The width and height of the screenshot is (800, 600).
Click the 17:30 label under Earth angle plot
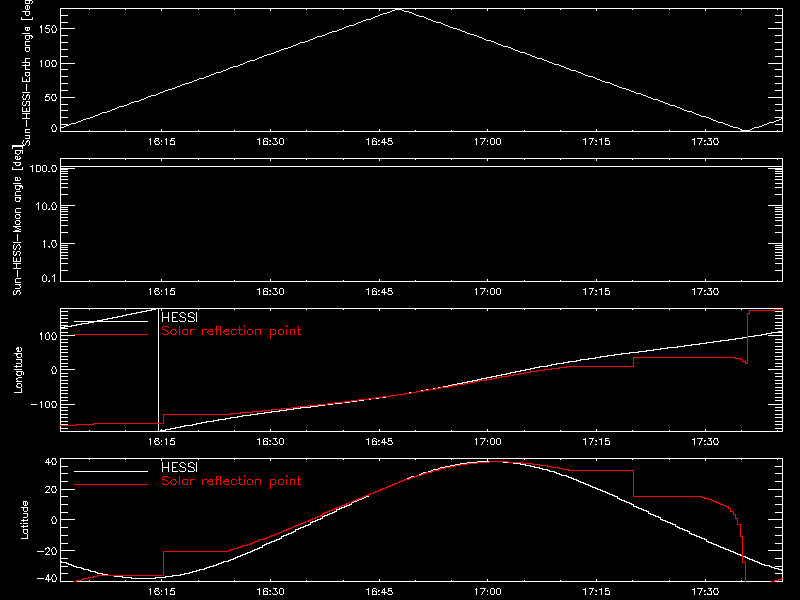(705, 142)
